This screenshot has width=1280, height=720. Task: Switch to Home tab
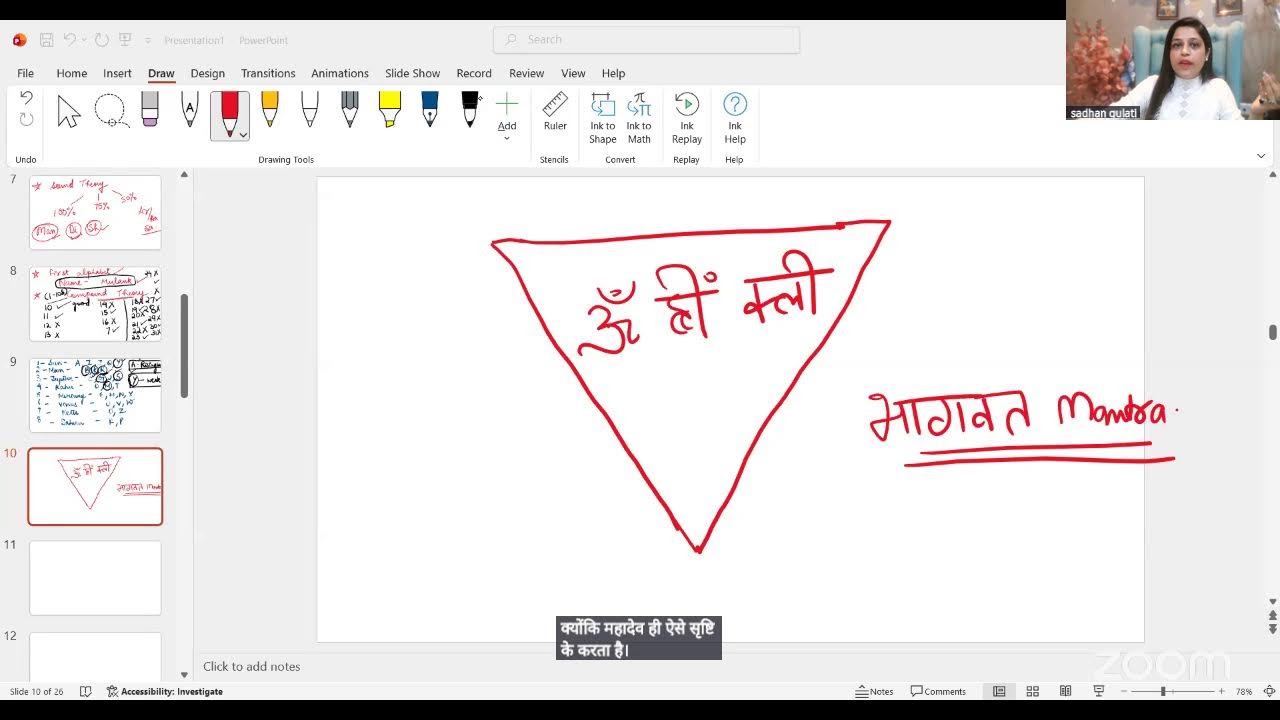[x=72, y=73]
